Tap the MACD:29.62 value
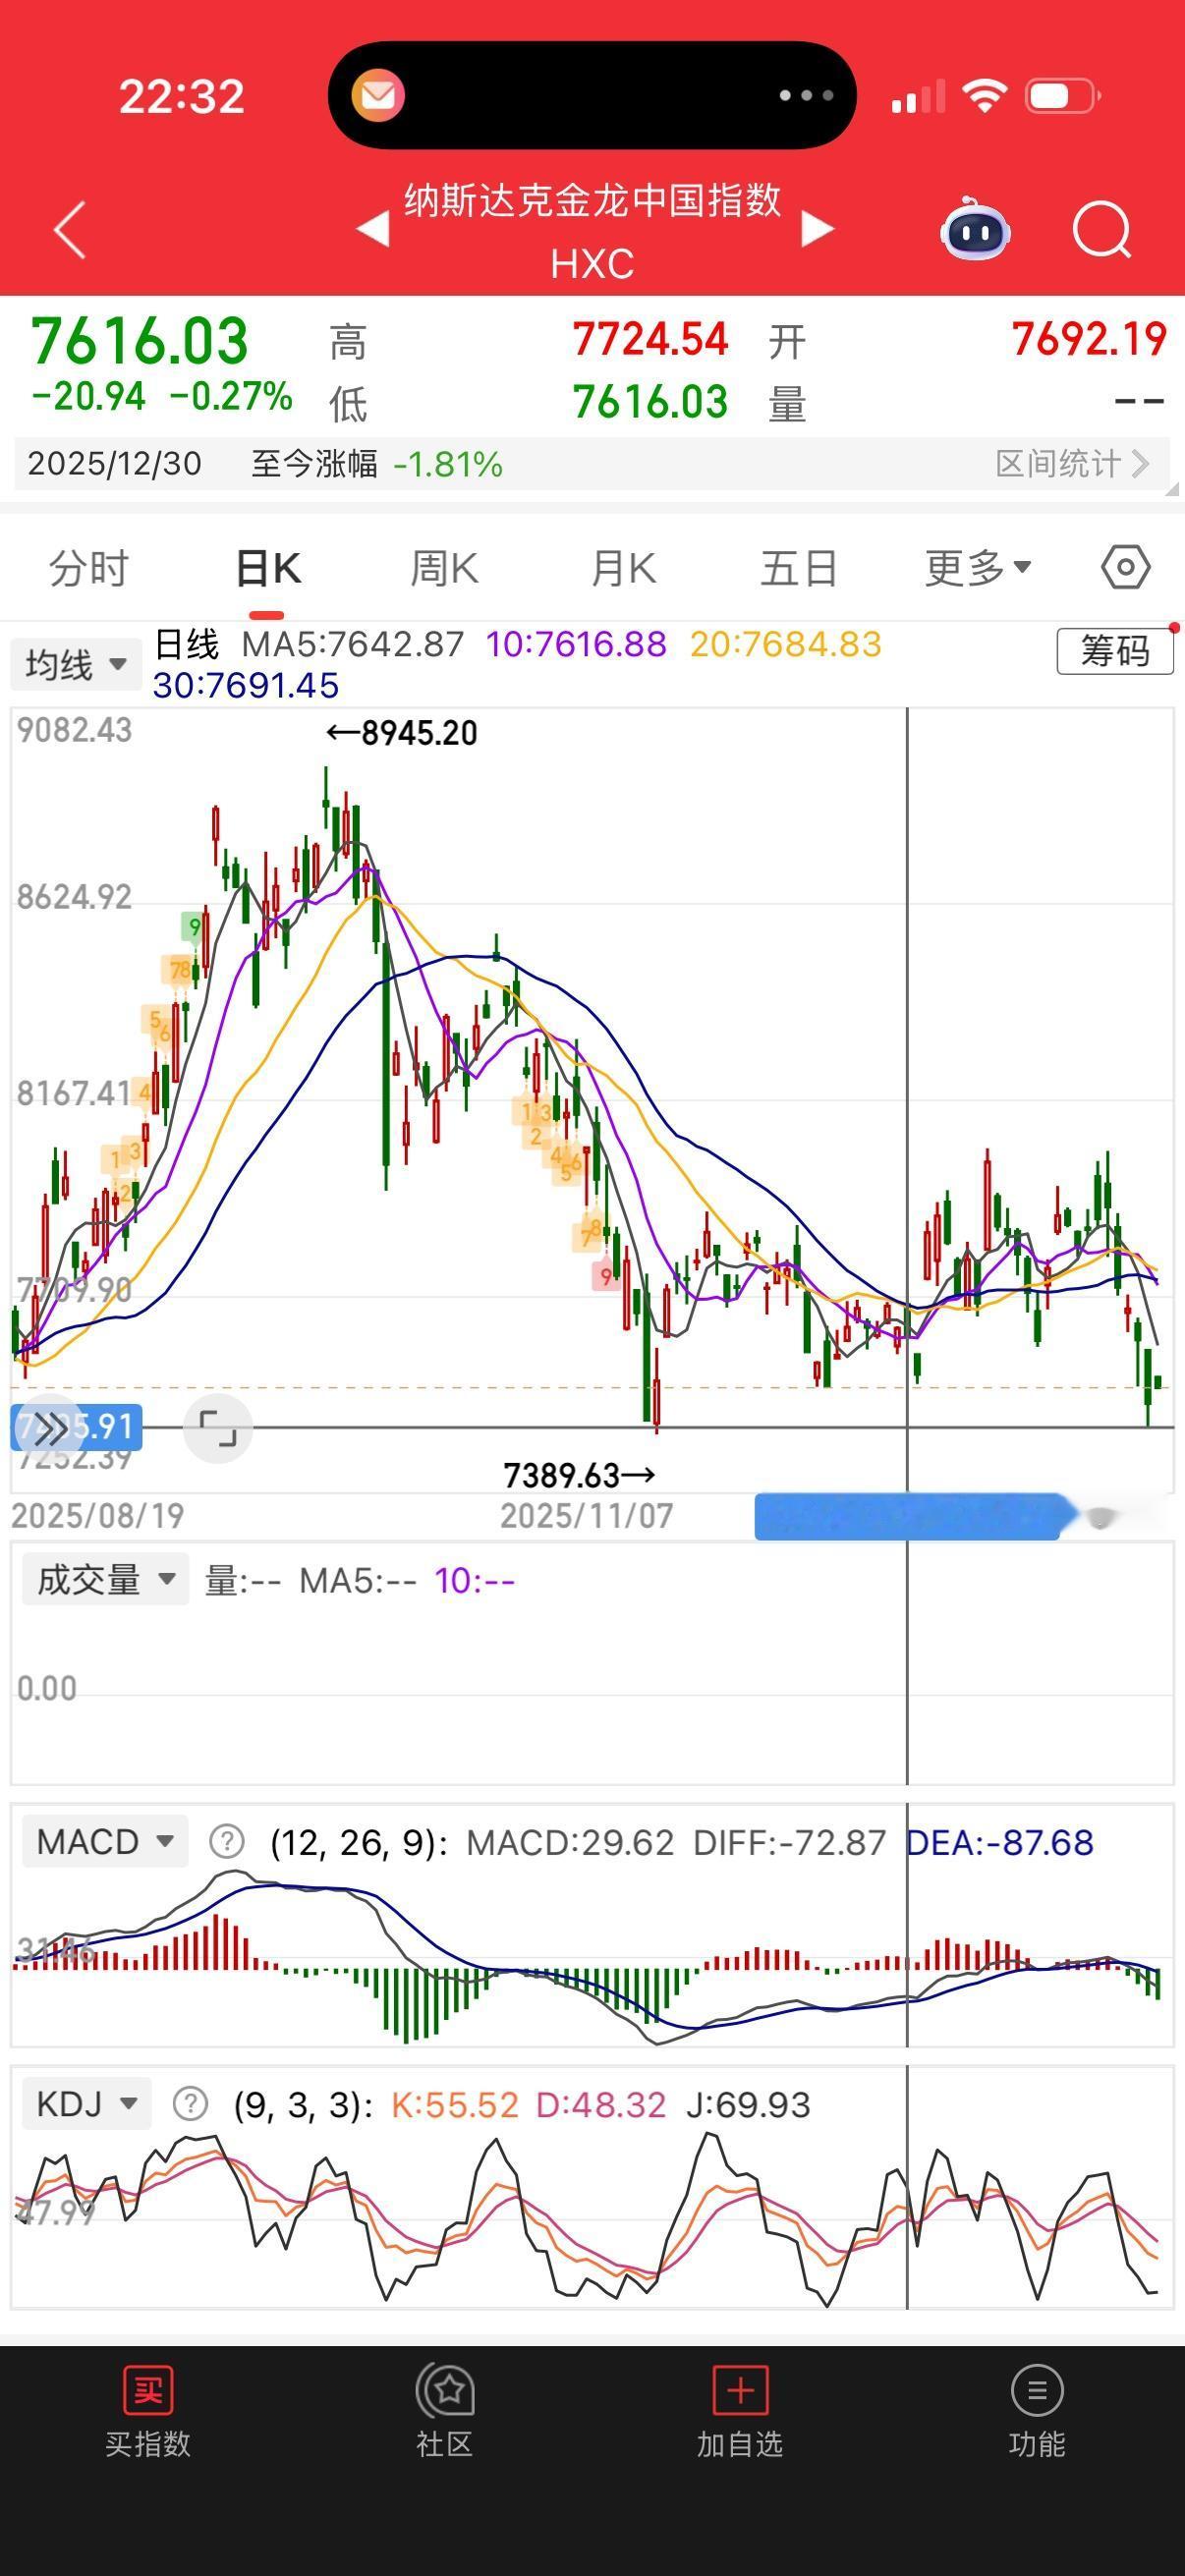The image size is (1185, 2576). 570,1842
